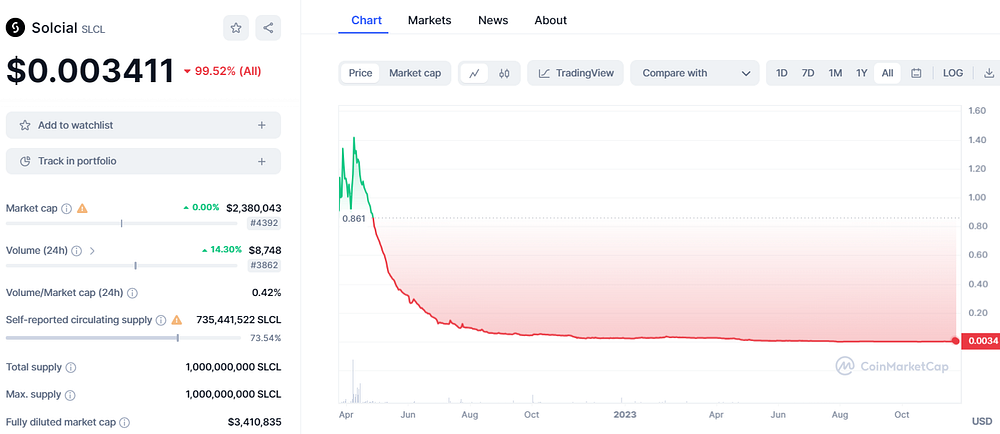Select the 1D time range
1000x434 pixels.
pos(781,73)
